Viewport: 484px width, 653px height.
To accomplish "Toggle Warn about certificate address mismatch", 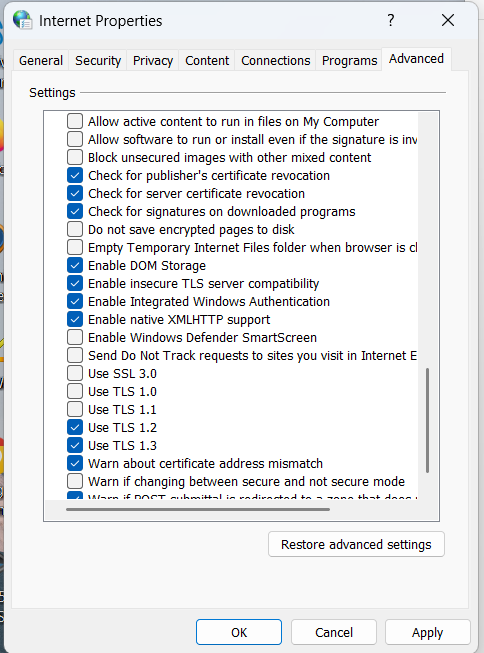I will pyautogui.click(x=75, y=463).
